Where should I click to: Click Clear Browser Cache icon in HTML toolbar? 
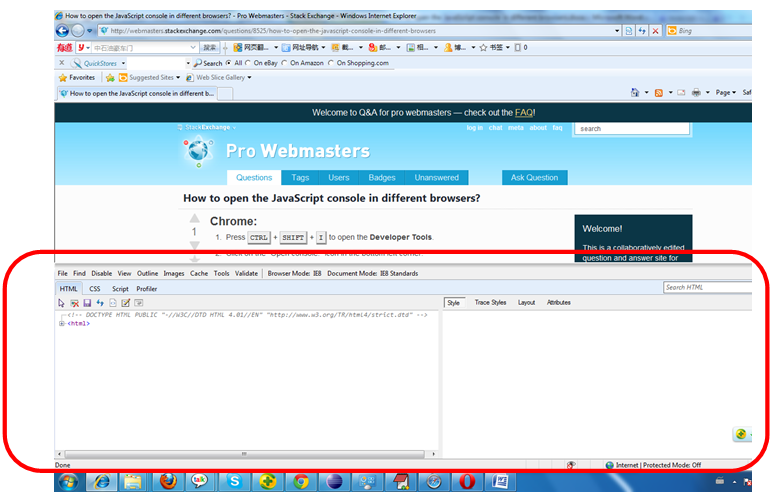[x=74, y=303]
